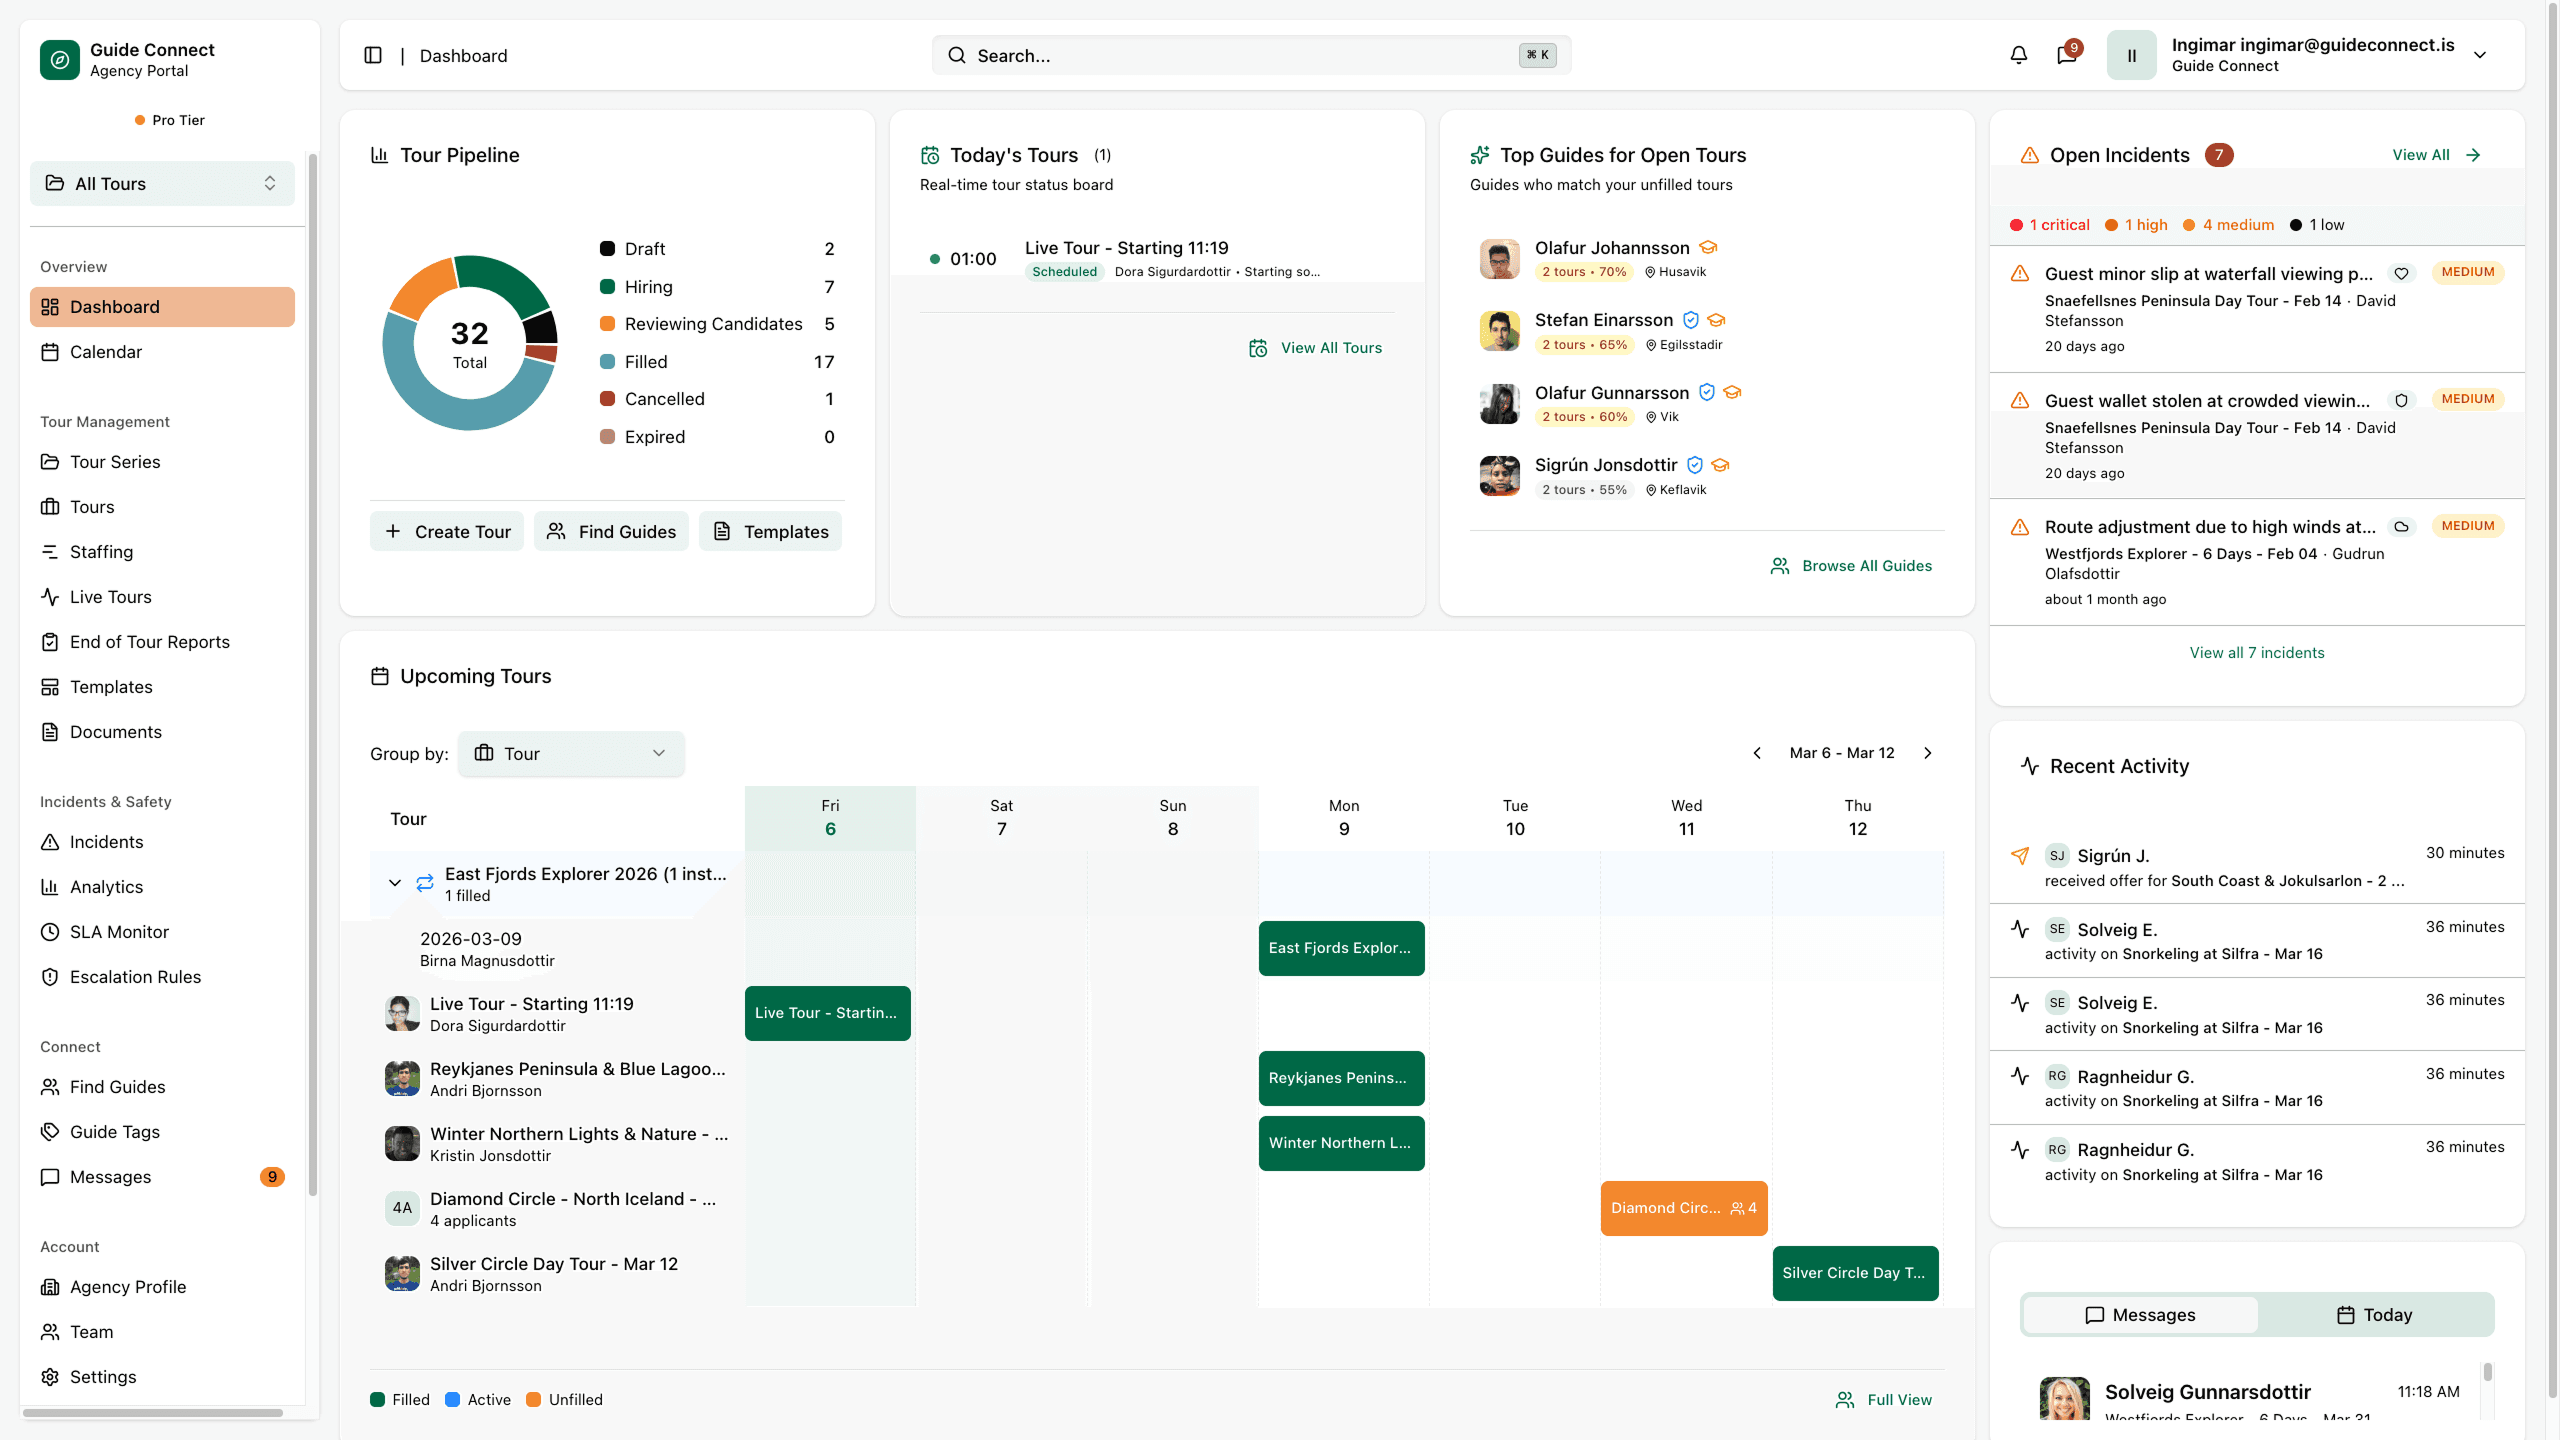Open the messages icon with badge 9
The height and width of the screenshot is (1440, 2560).
2066,55
